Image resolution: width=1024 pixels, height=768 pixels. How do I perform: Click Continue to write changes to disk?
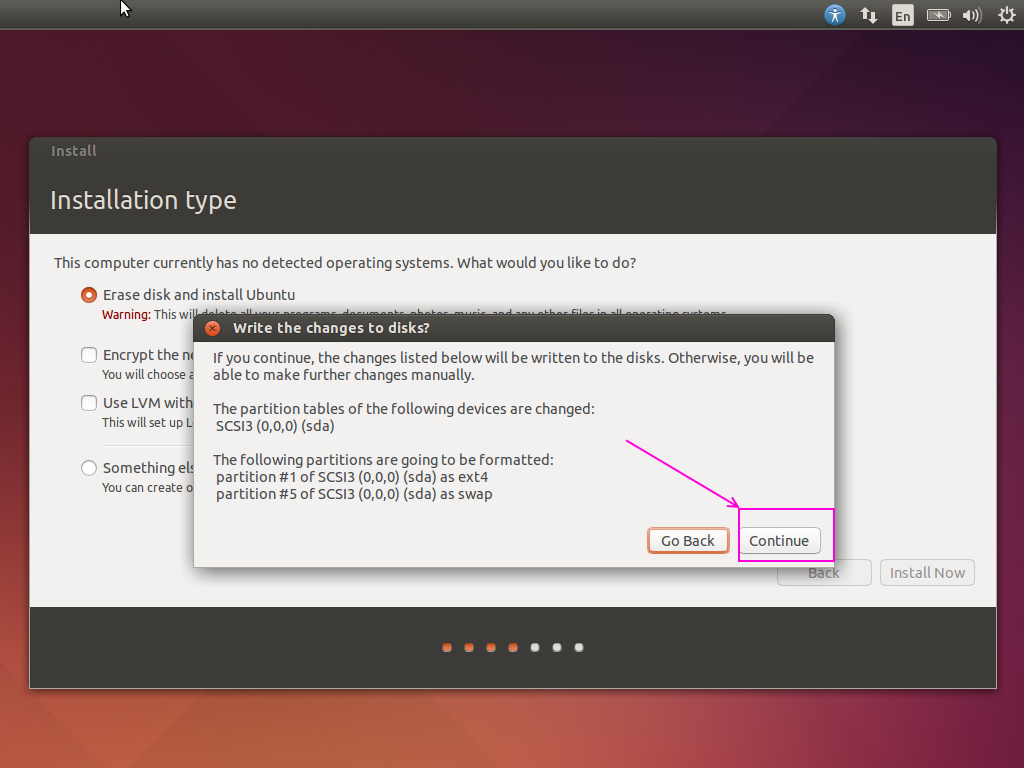[779, 541]
